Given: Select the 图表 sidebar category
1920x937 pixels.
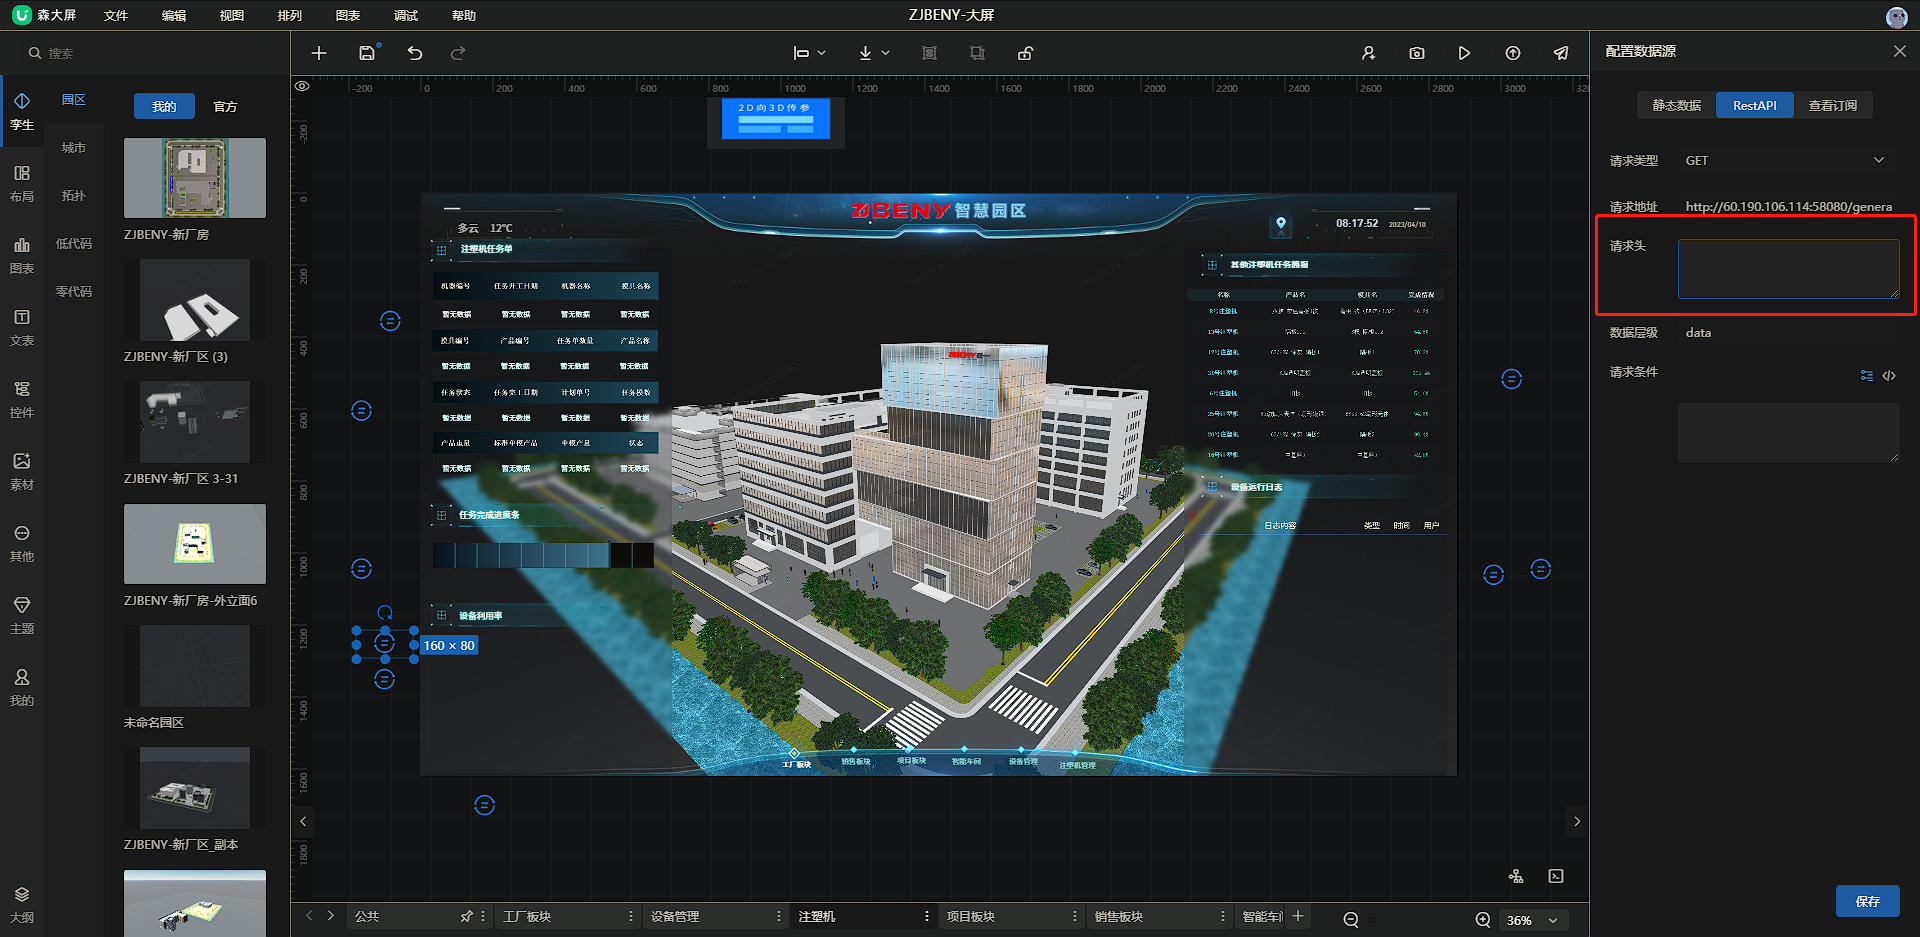Looking at the screenshot, I should click(22, 255).
